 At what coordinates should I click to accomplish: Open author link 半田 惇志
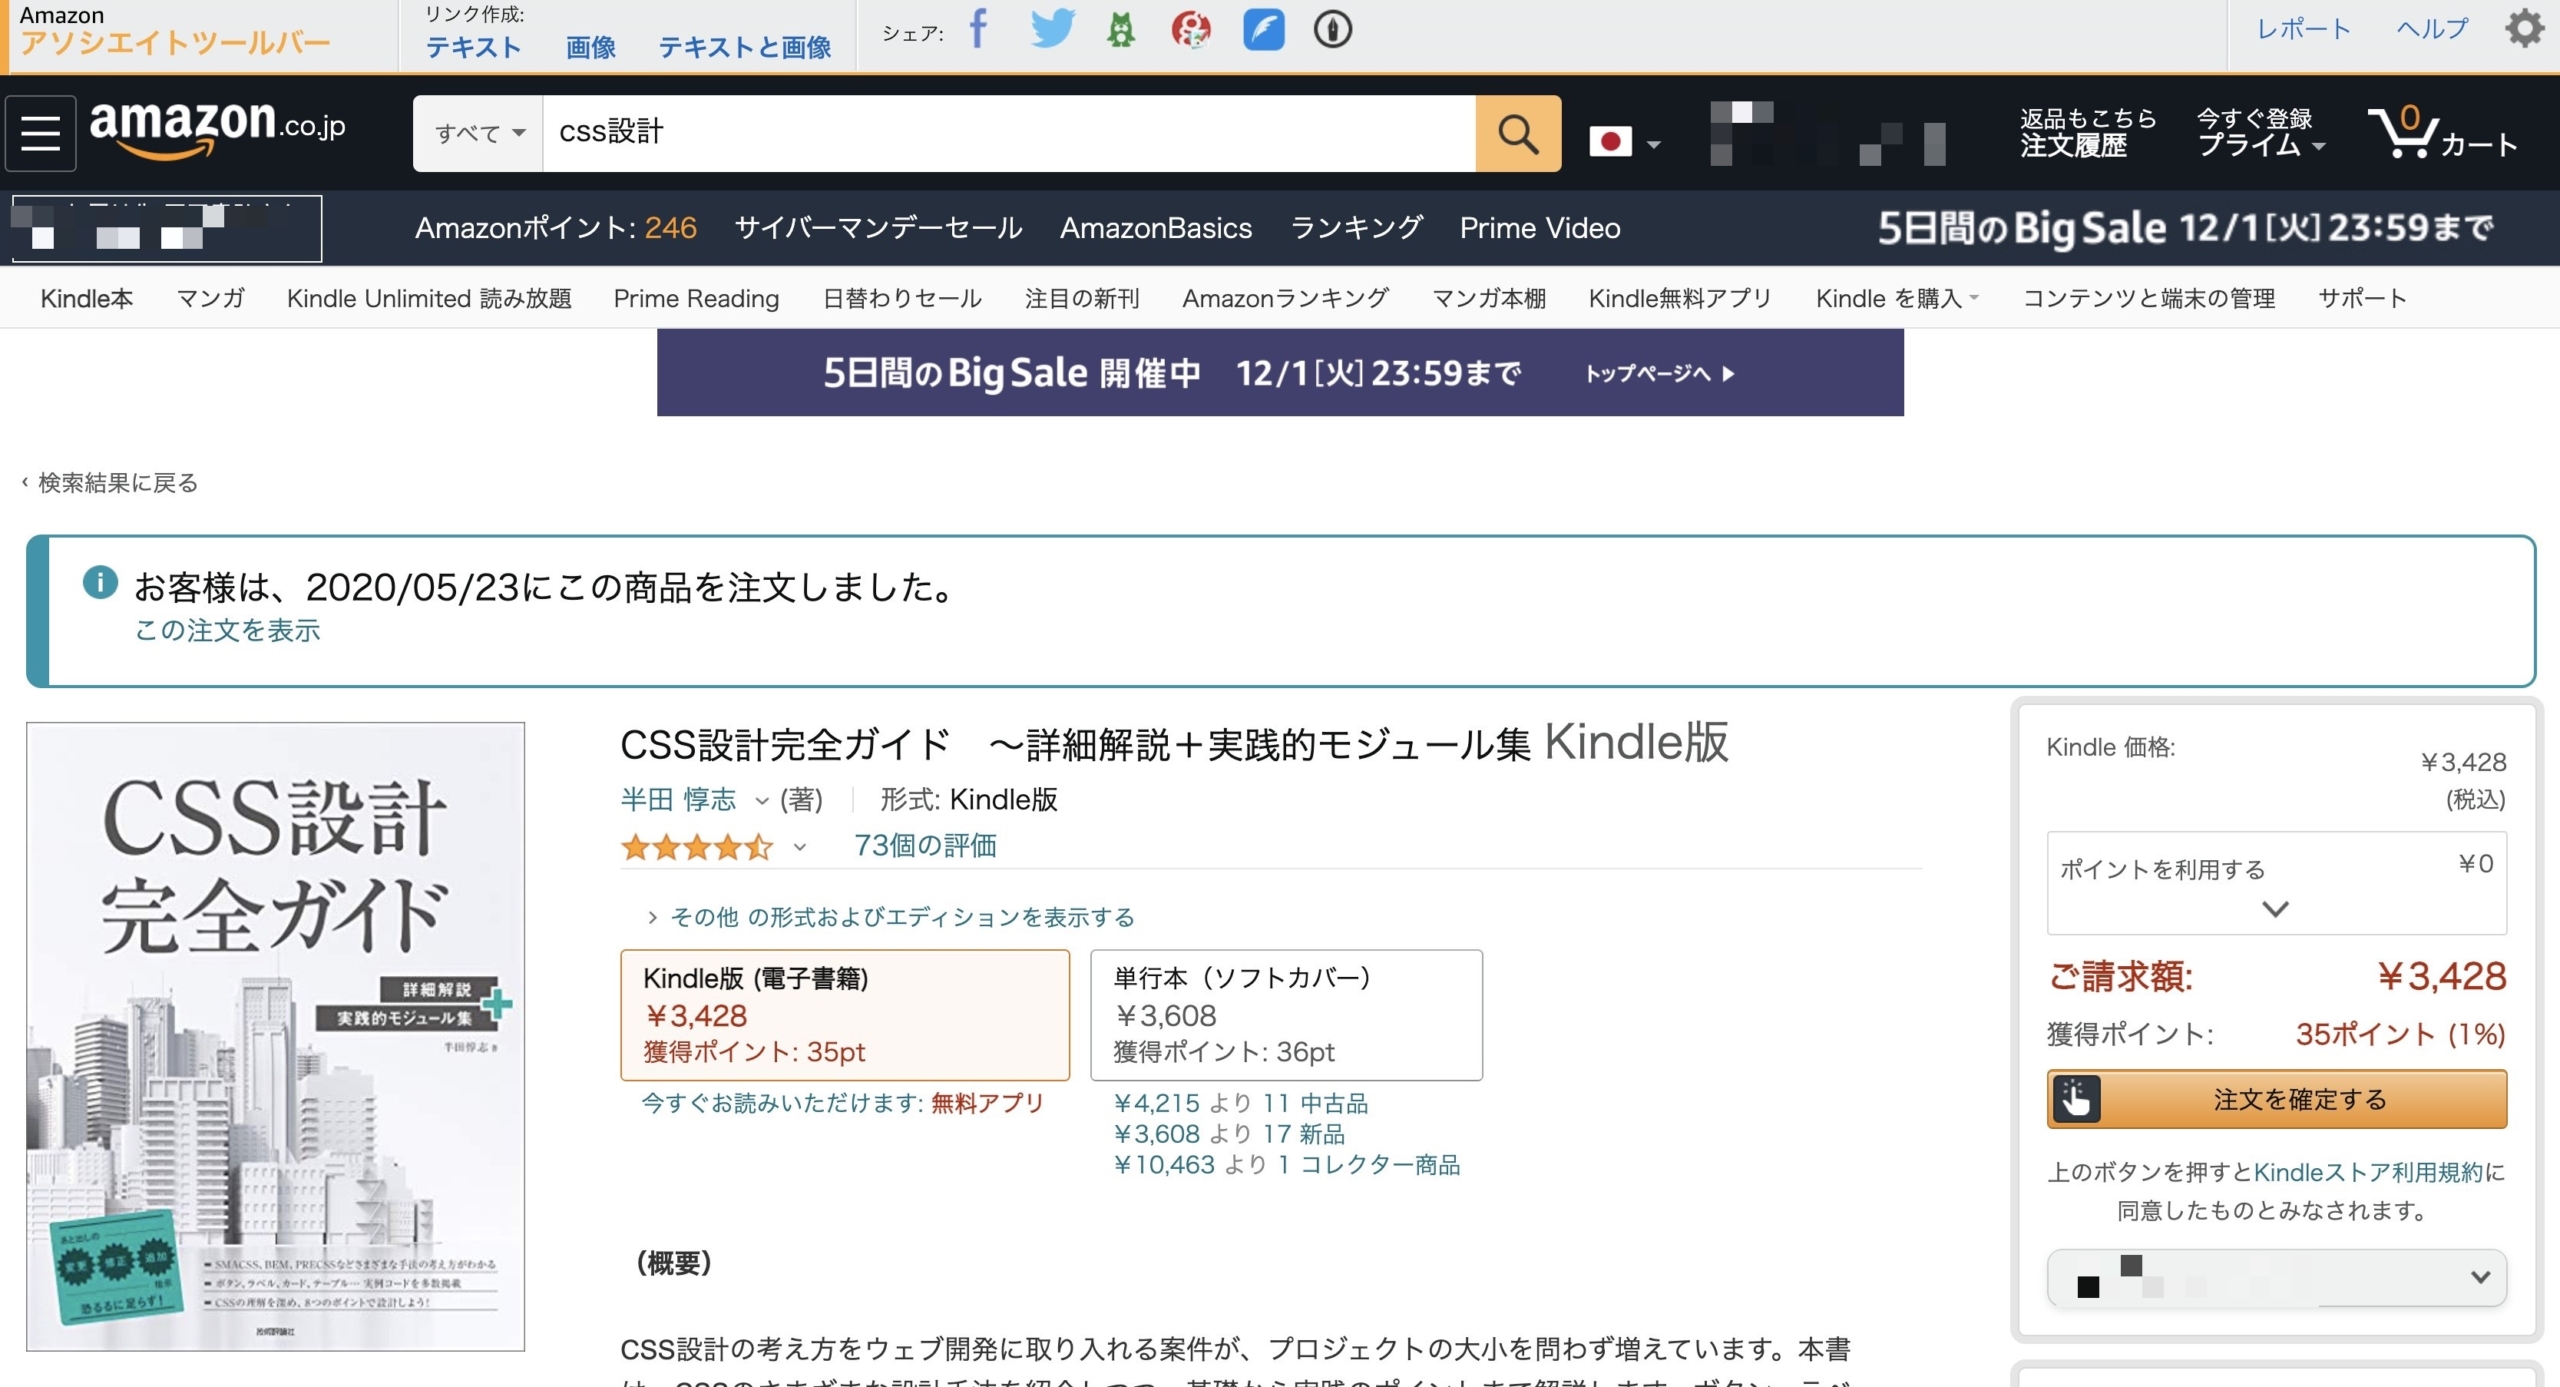(678, 800)
